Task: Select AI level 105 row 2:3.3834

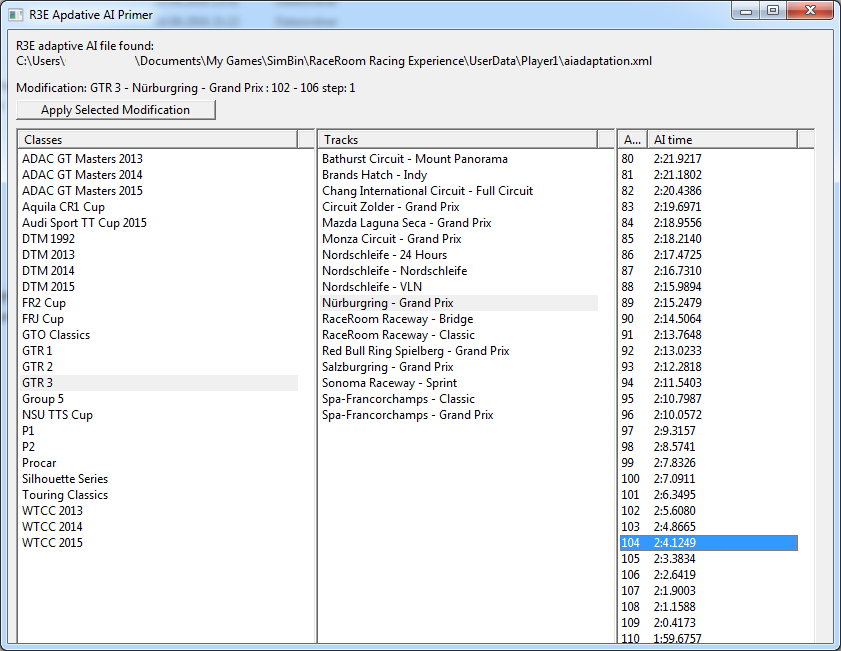Action: tap(709, 559)
